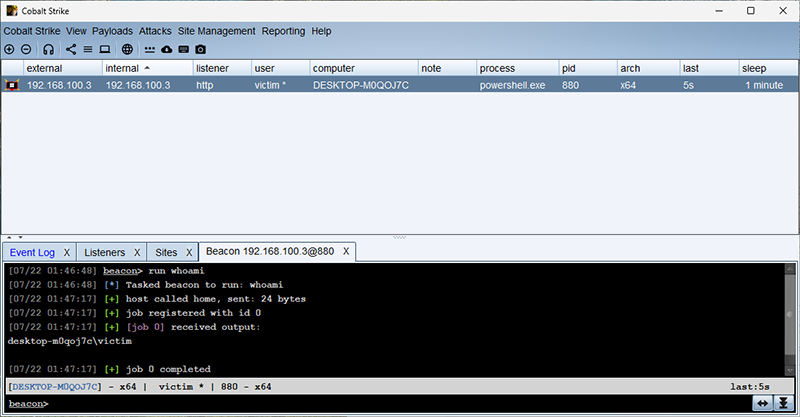This screenshot has width=800, height=417.
Task: Click the connect plus icon in toolbar
Action: [x=9, y=49]
